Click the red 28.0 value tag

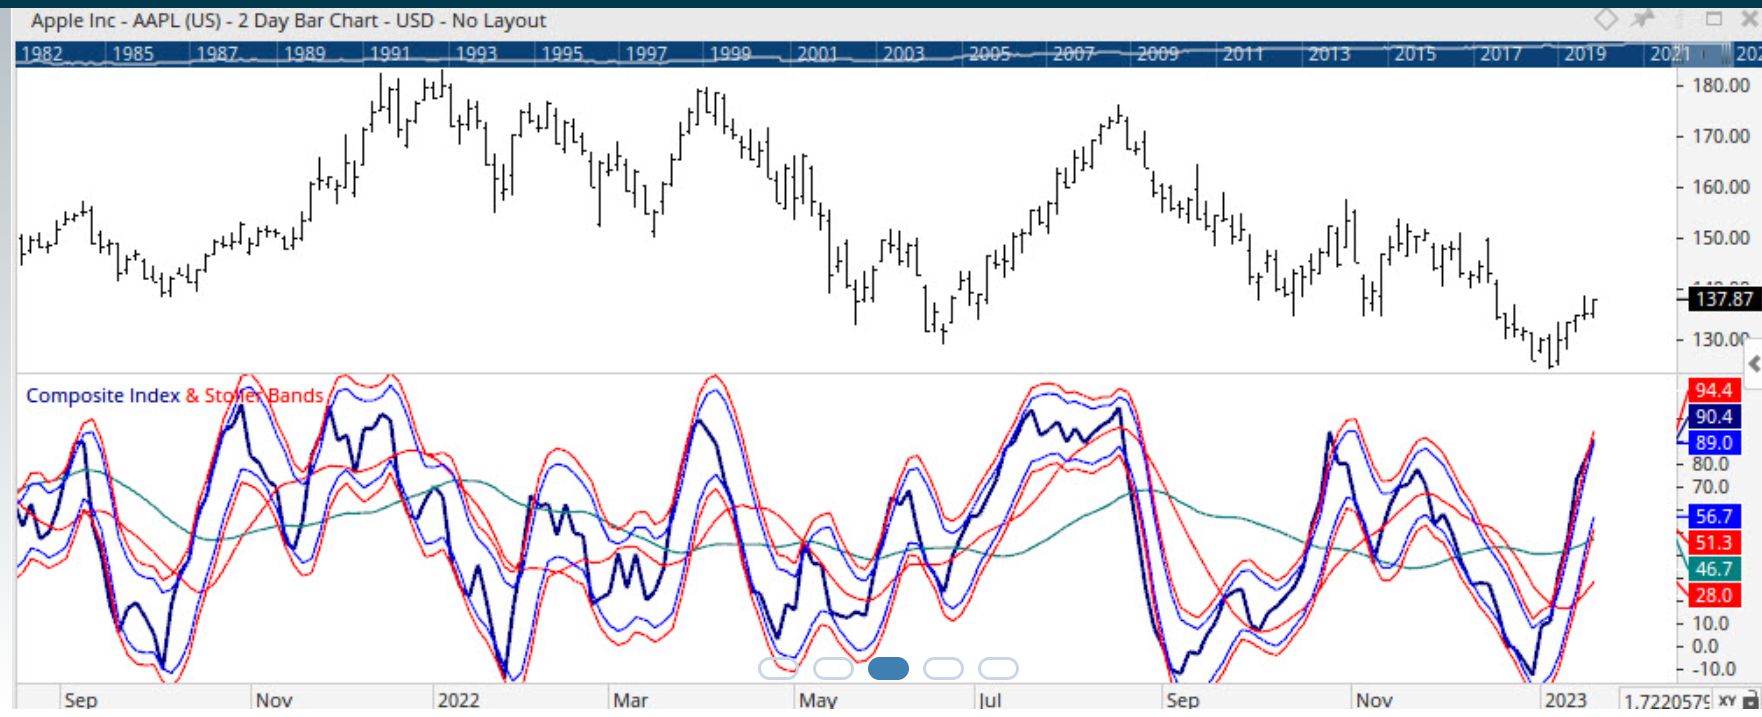(1713, 595)
